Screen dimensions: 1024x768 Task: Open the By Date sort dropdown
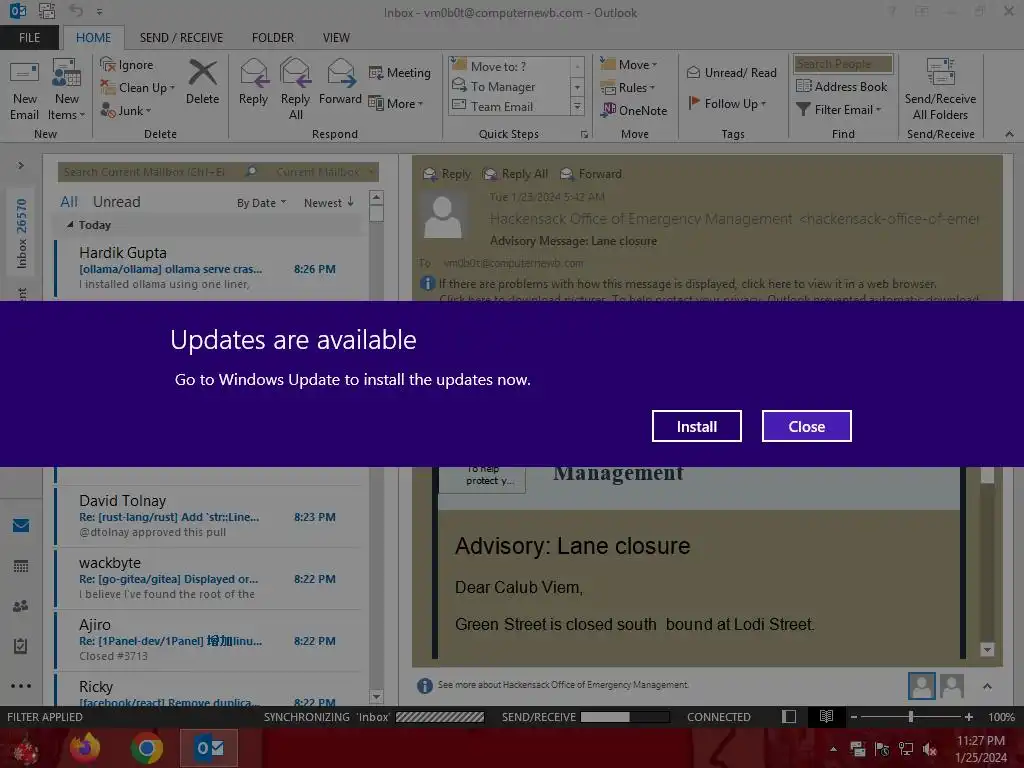point(261,203)
